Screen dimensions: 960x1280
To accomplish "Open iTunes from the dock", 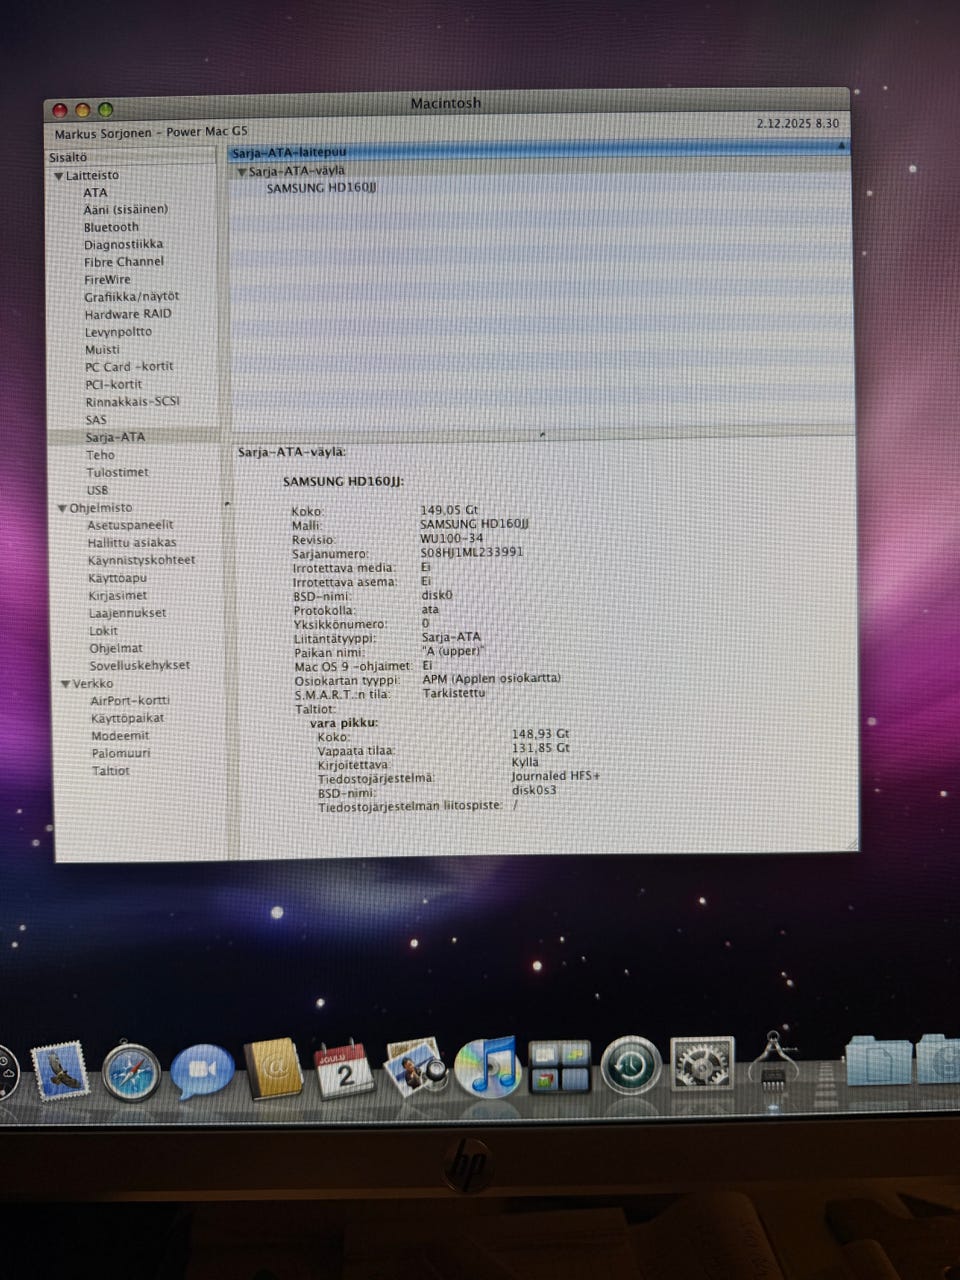I will (x=487, y=1066).
